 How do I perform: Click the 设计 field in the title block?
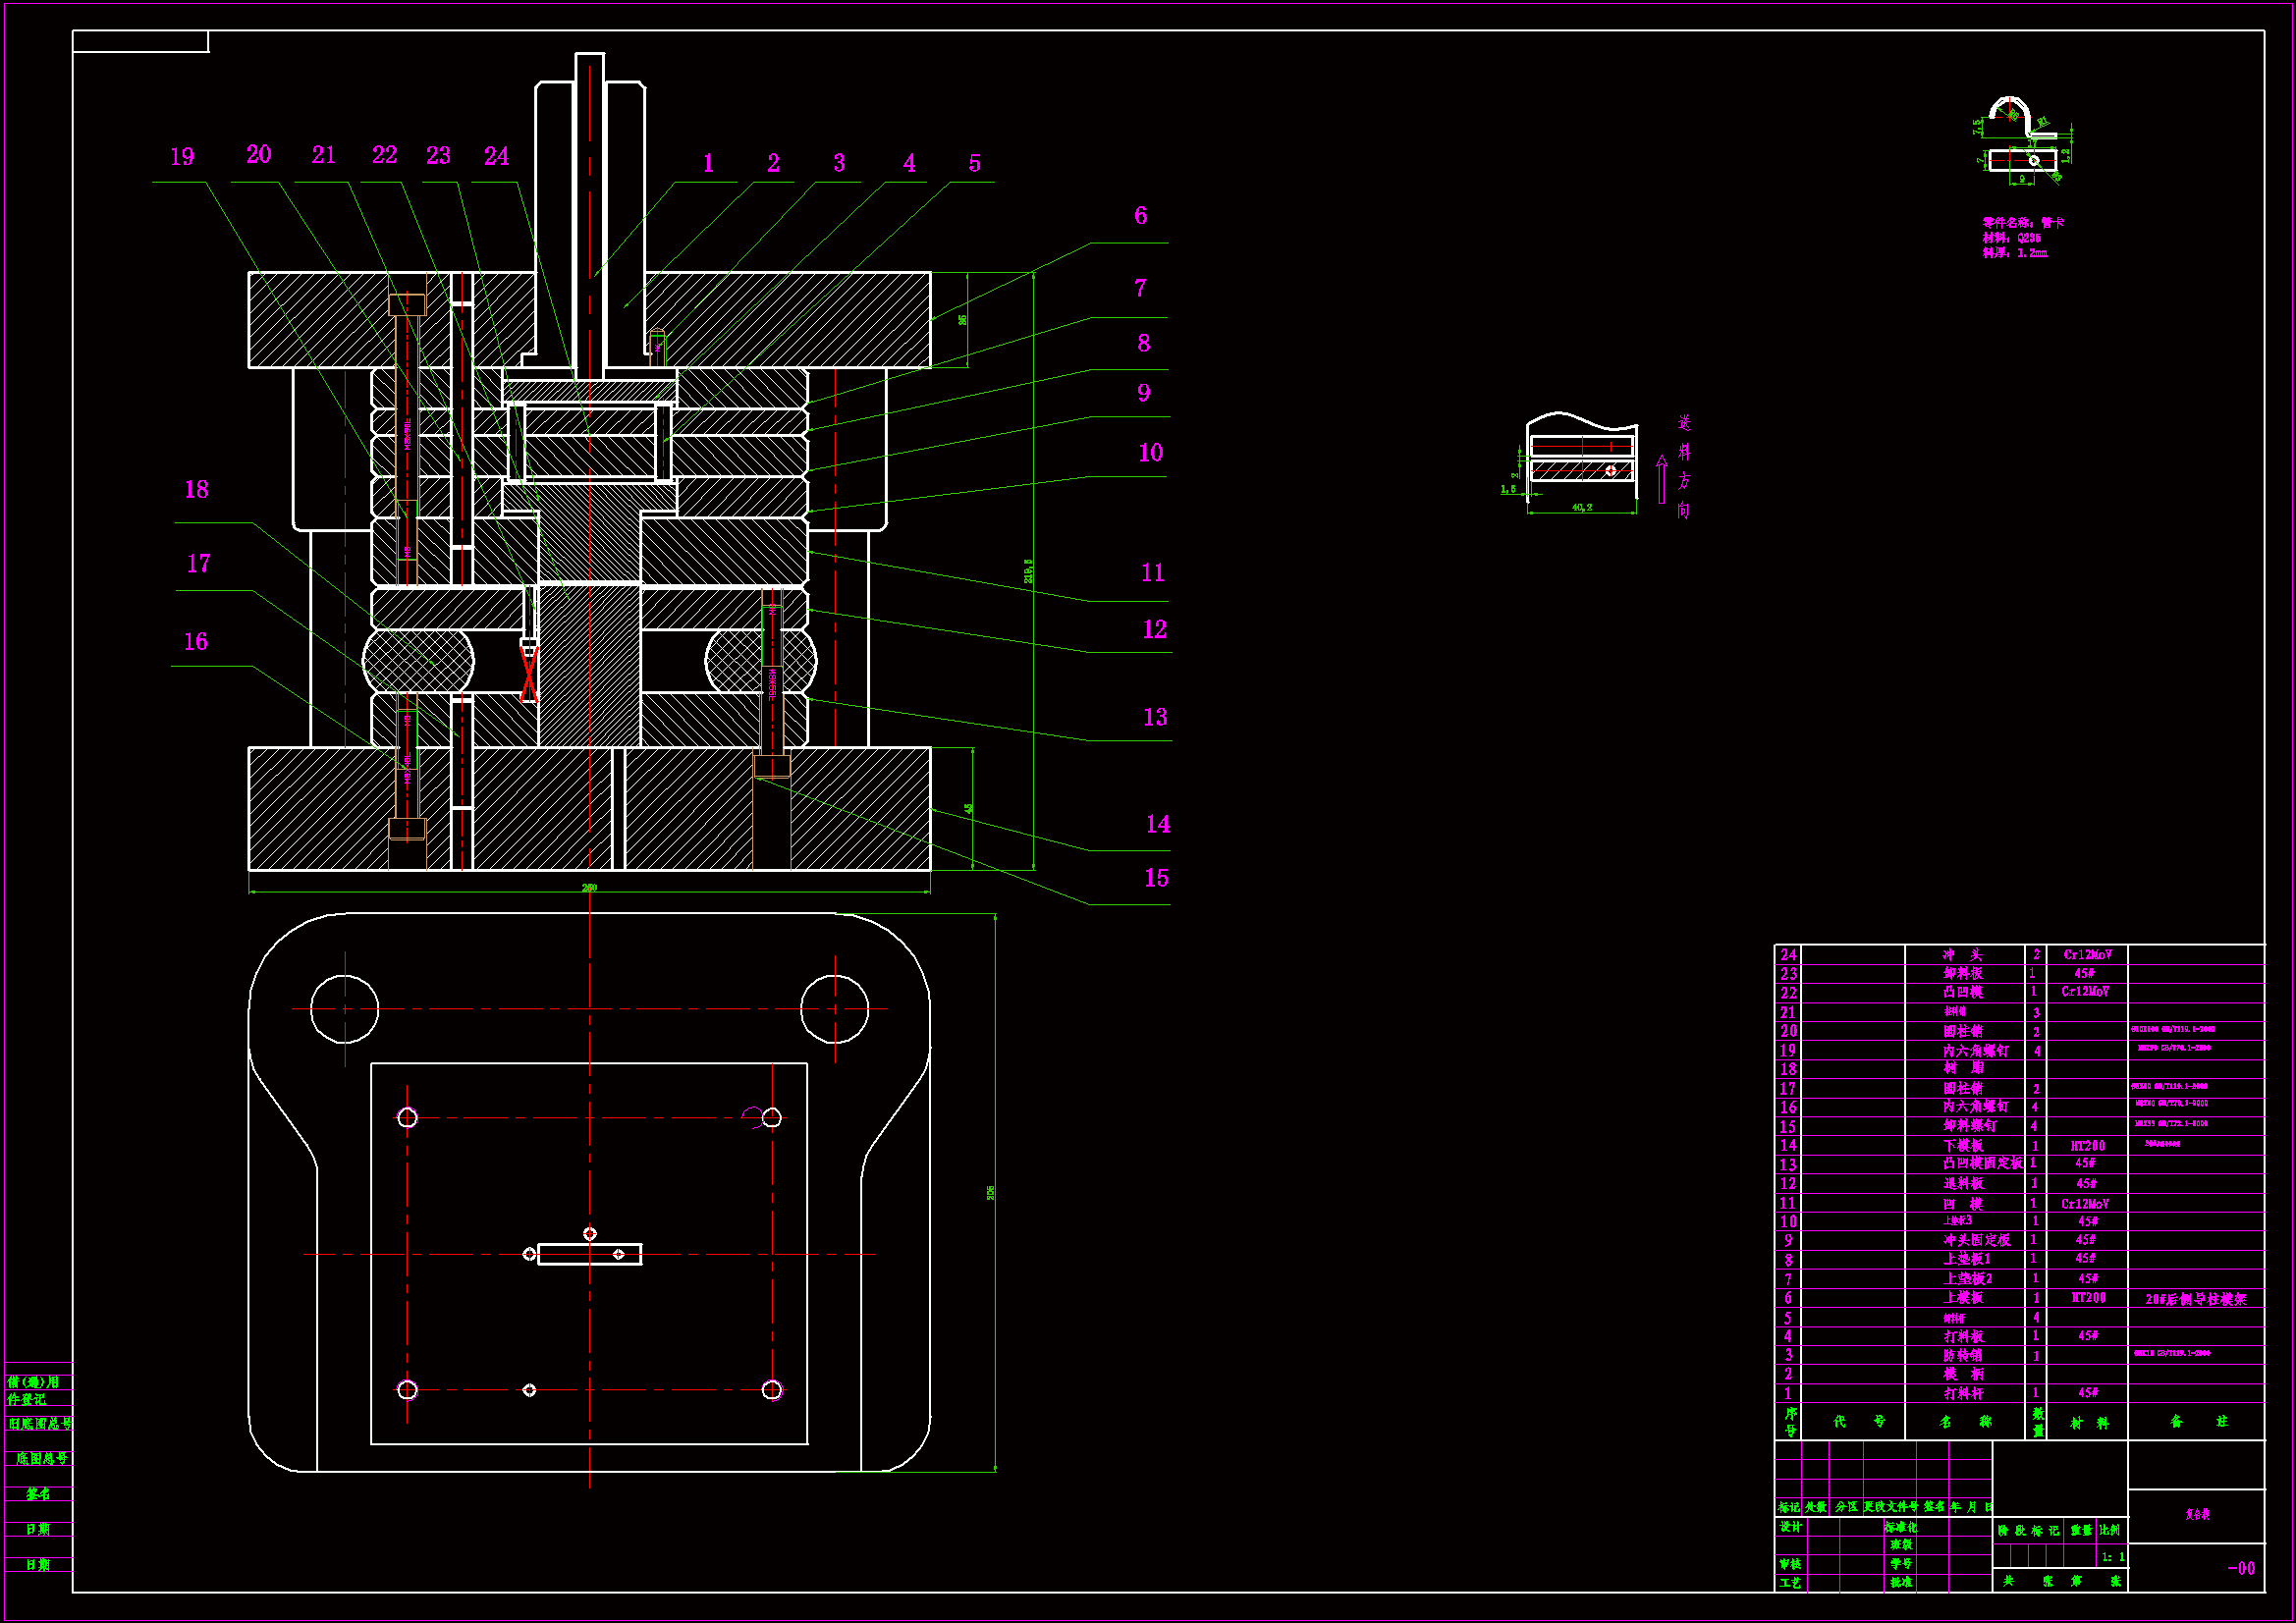coord(1790,1527)
